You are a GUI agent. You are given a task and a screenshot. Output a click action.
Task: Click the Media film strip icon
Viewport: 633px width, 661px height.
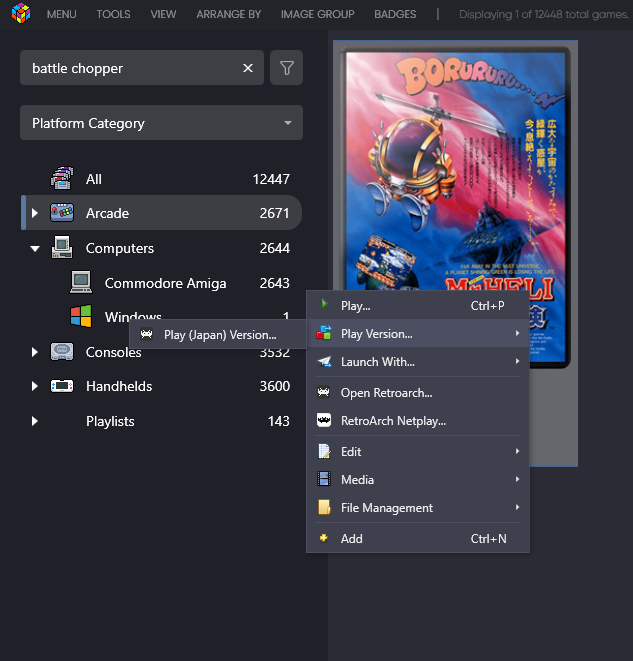(x=324, y=479)
